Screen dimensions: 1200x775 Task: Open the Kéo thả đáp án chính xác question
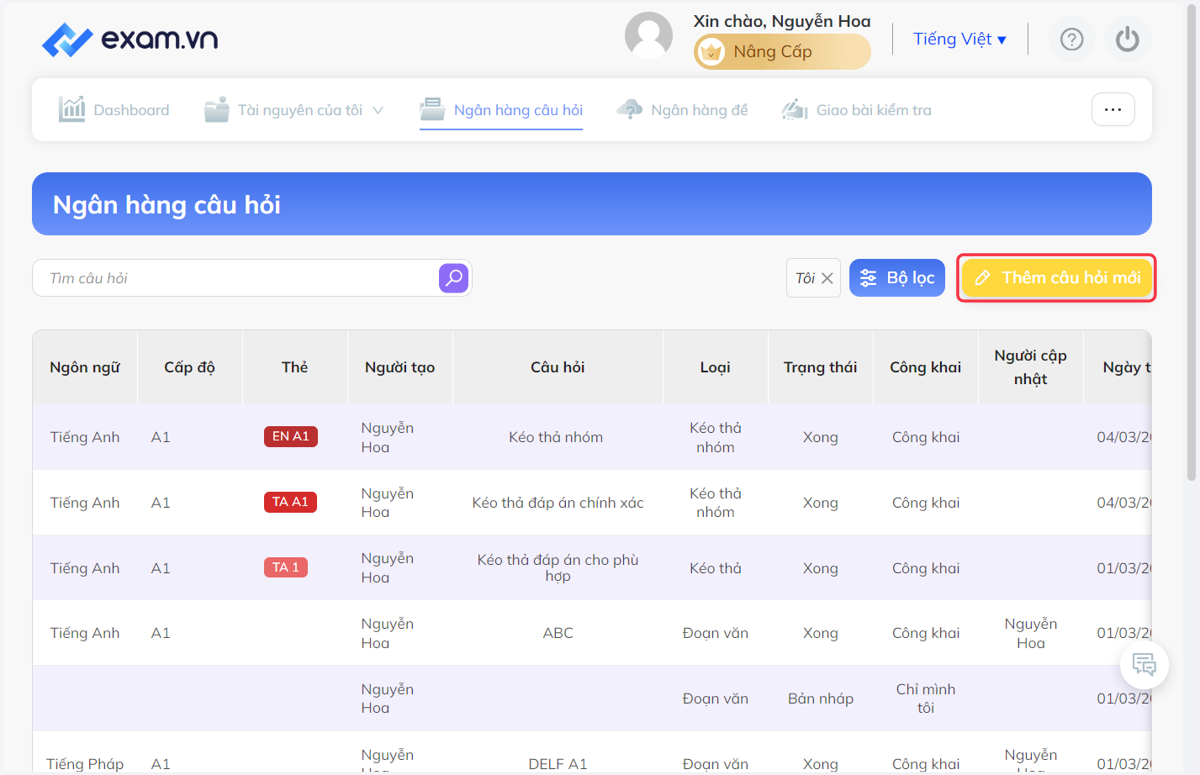(558, 503)
